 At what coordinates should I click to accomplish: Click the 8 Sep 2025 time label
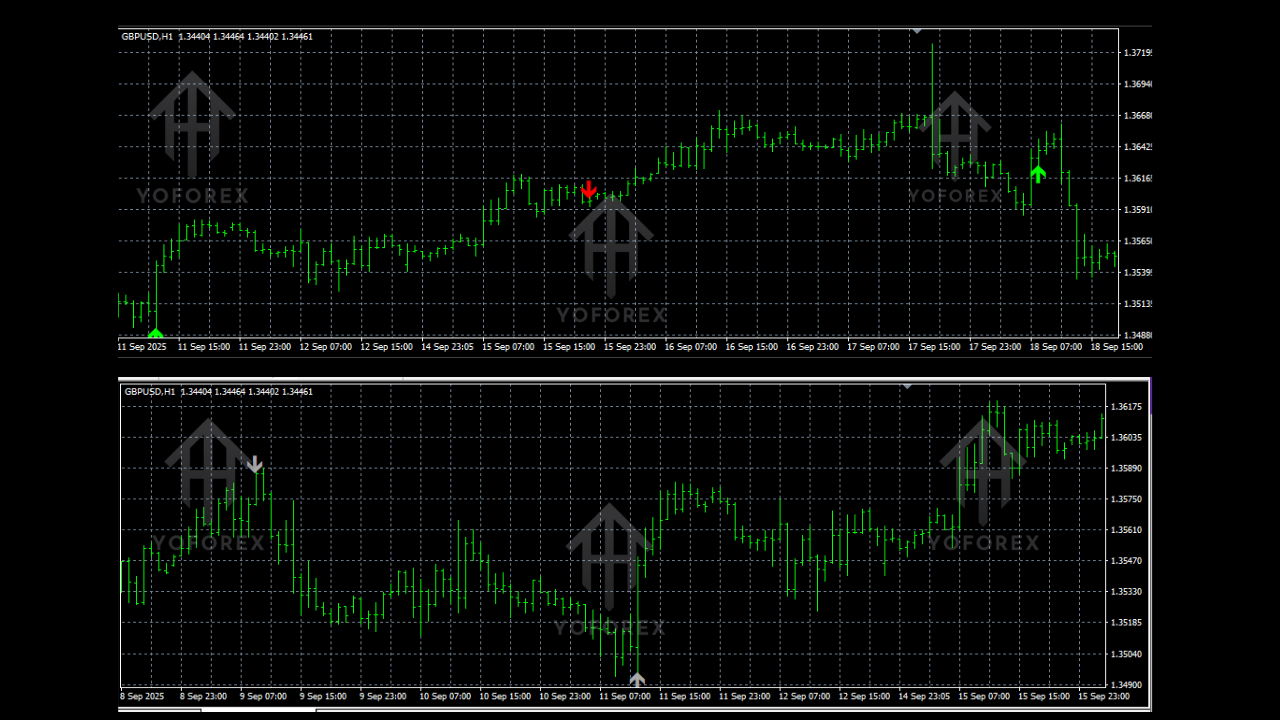142,696
